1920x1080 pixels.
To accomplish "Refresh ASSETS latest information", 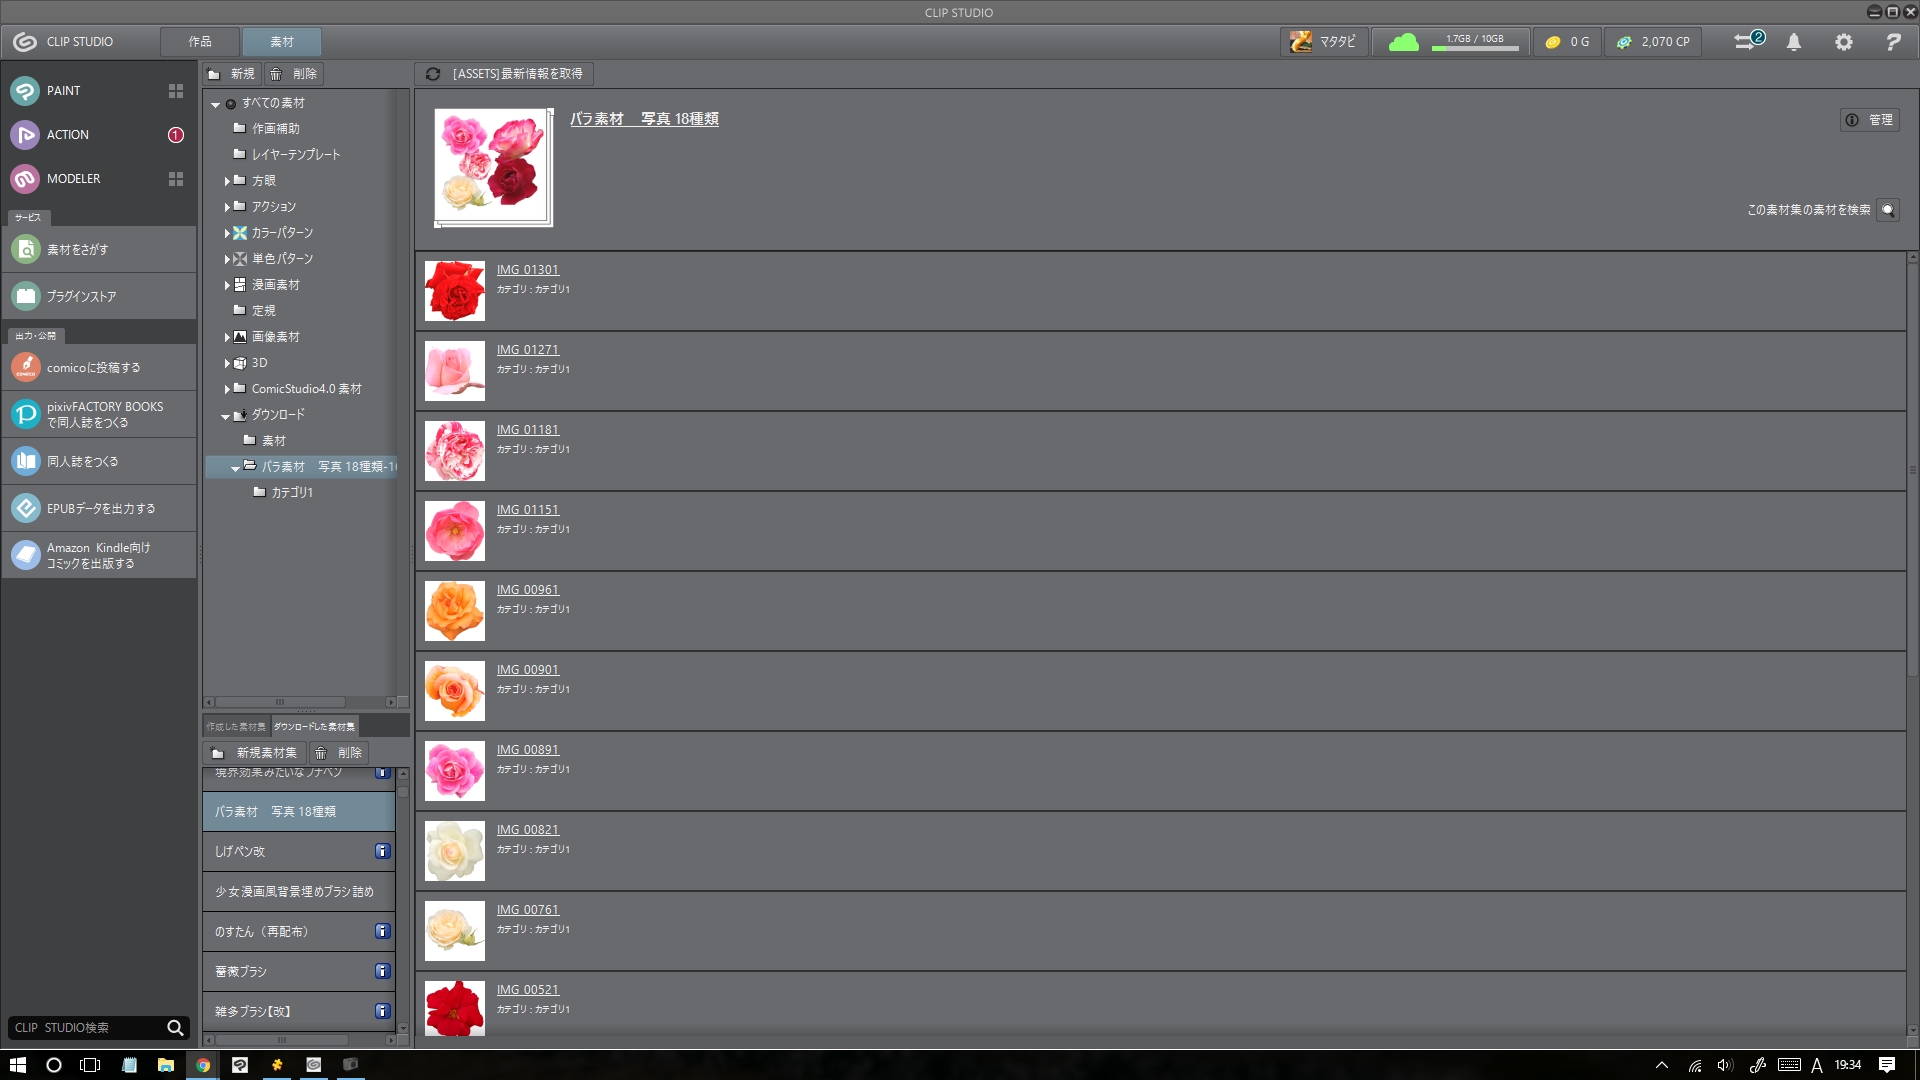I will click(x=504, y=74).
